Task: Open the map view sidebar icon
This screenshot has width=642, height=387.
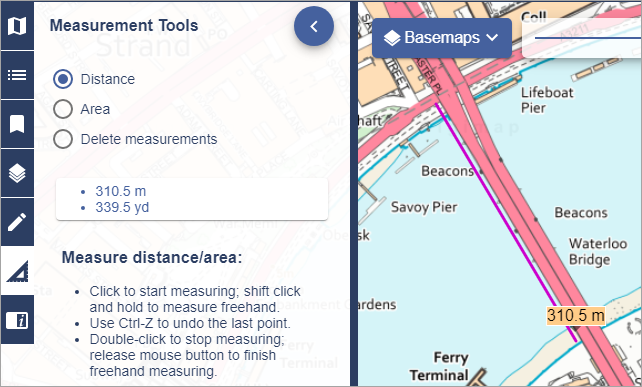Action: pos(17,26)
